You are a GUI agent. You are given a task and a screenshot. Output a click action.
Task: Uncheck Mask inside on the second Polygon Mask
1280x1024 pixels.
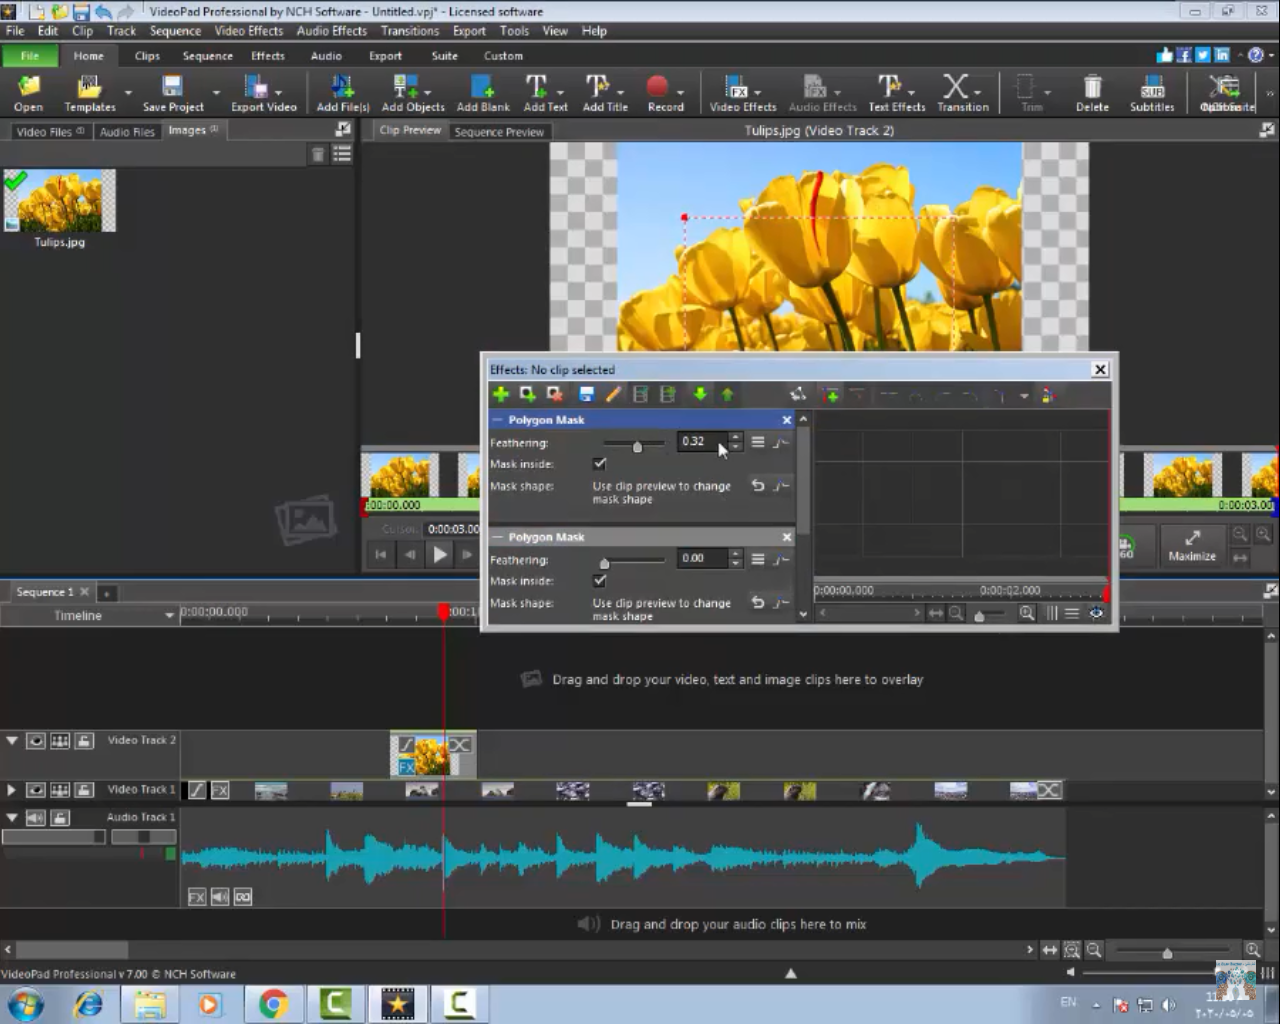pos(599,581)
